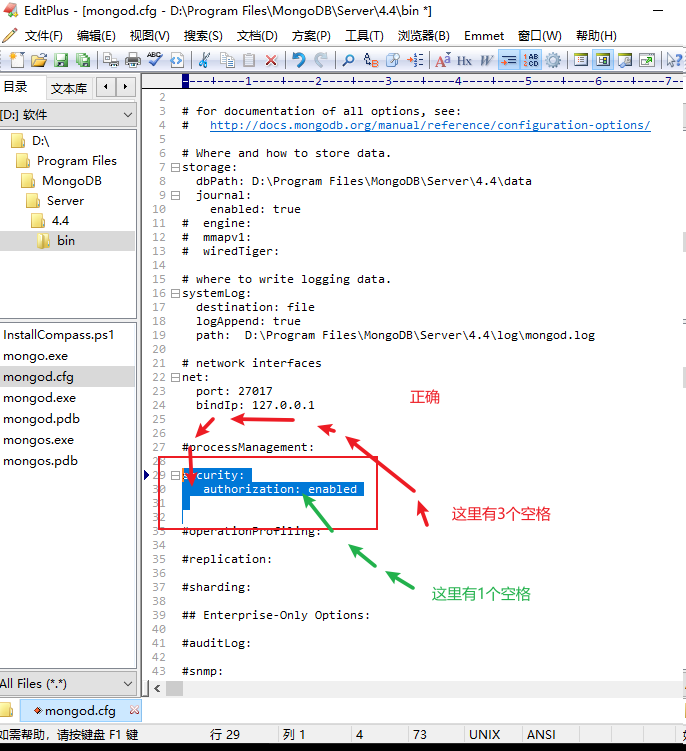Select mongod.exe in the file list
The width and height of the screenshot is (686, 751).
[39, 398]
